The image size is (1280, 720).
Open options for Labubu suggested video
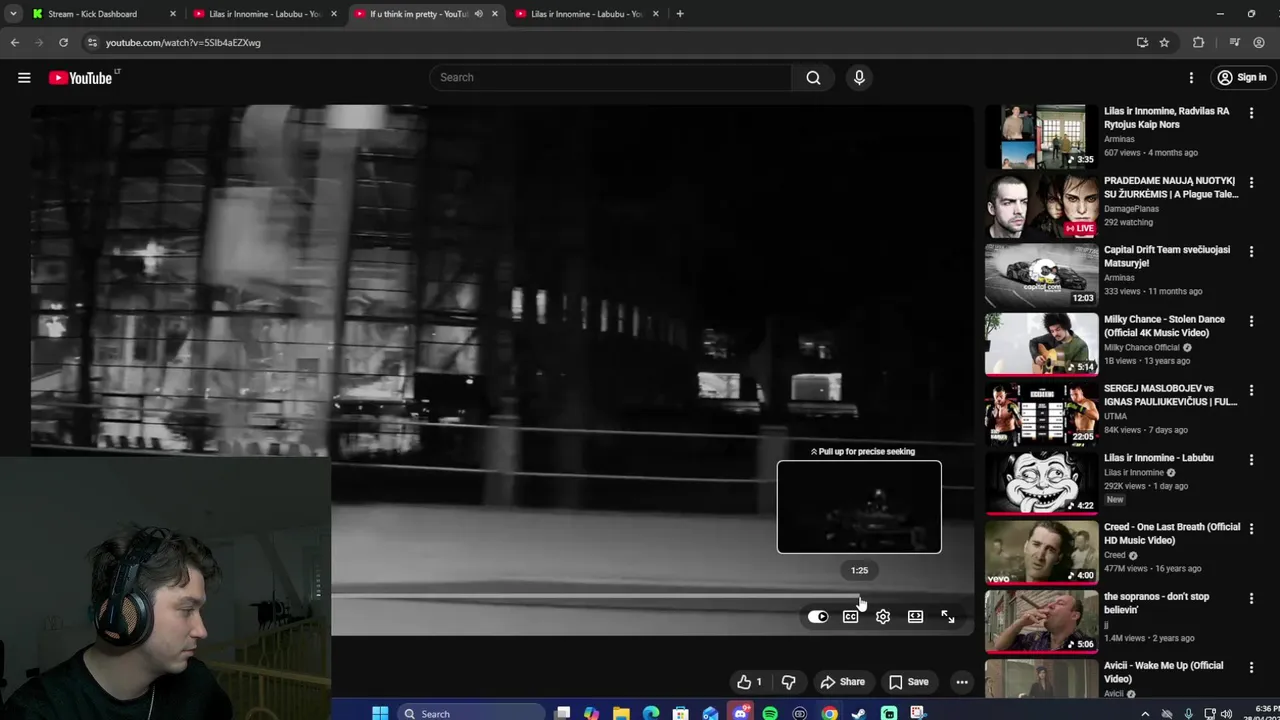[1251, 459]
